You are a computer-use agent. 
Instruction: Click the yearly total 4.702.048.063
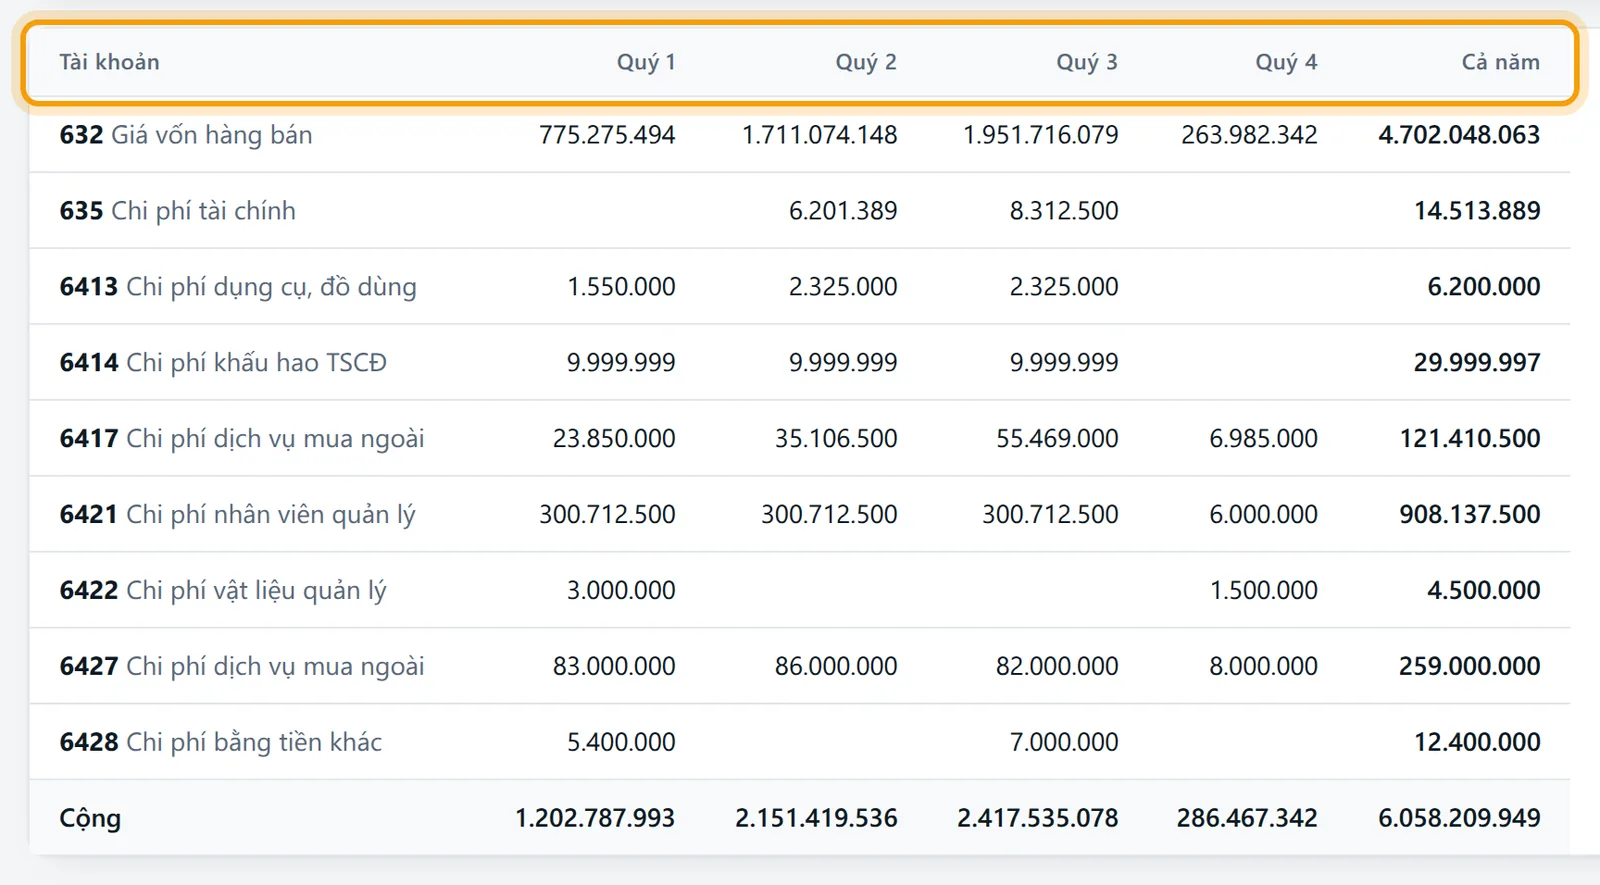pos(1459,135)
